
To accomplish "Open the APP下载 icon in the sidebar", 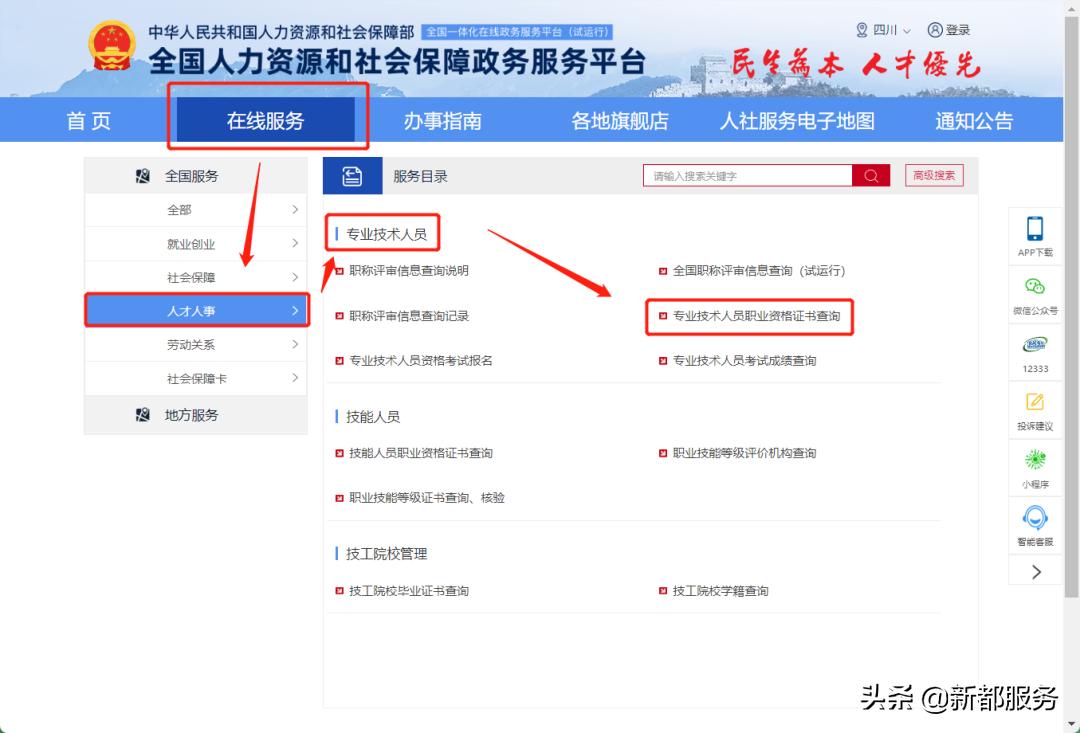I will [1035, 233].
